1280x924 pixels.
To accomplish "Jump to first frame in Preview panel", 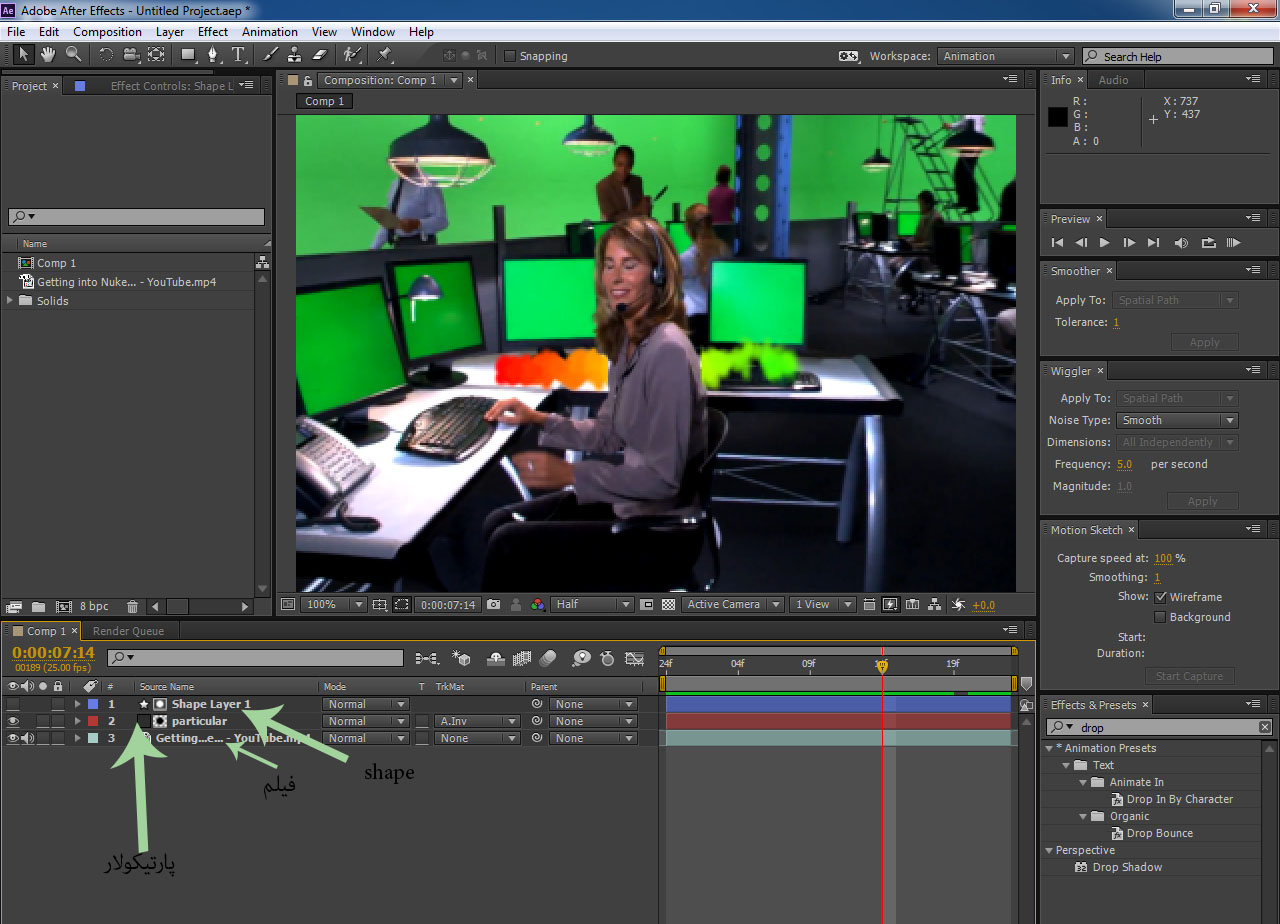I will (1057, 242).
